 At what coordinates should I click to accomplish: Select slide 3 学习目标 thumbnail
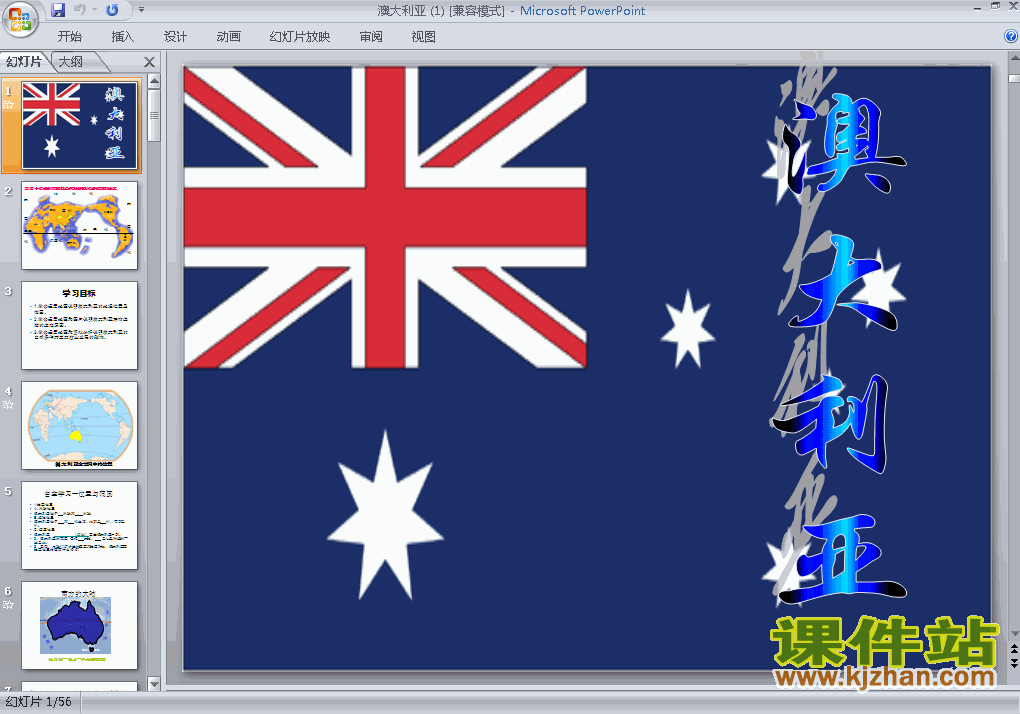[79, 325]
